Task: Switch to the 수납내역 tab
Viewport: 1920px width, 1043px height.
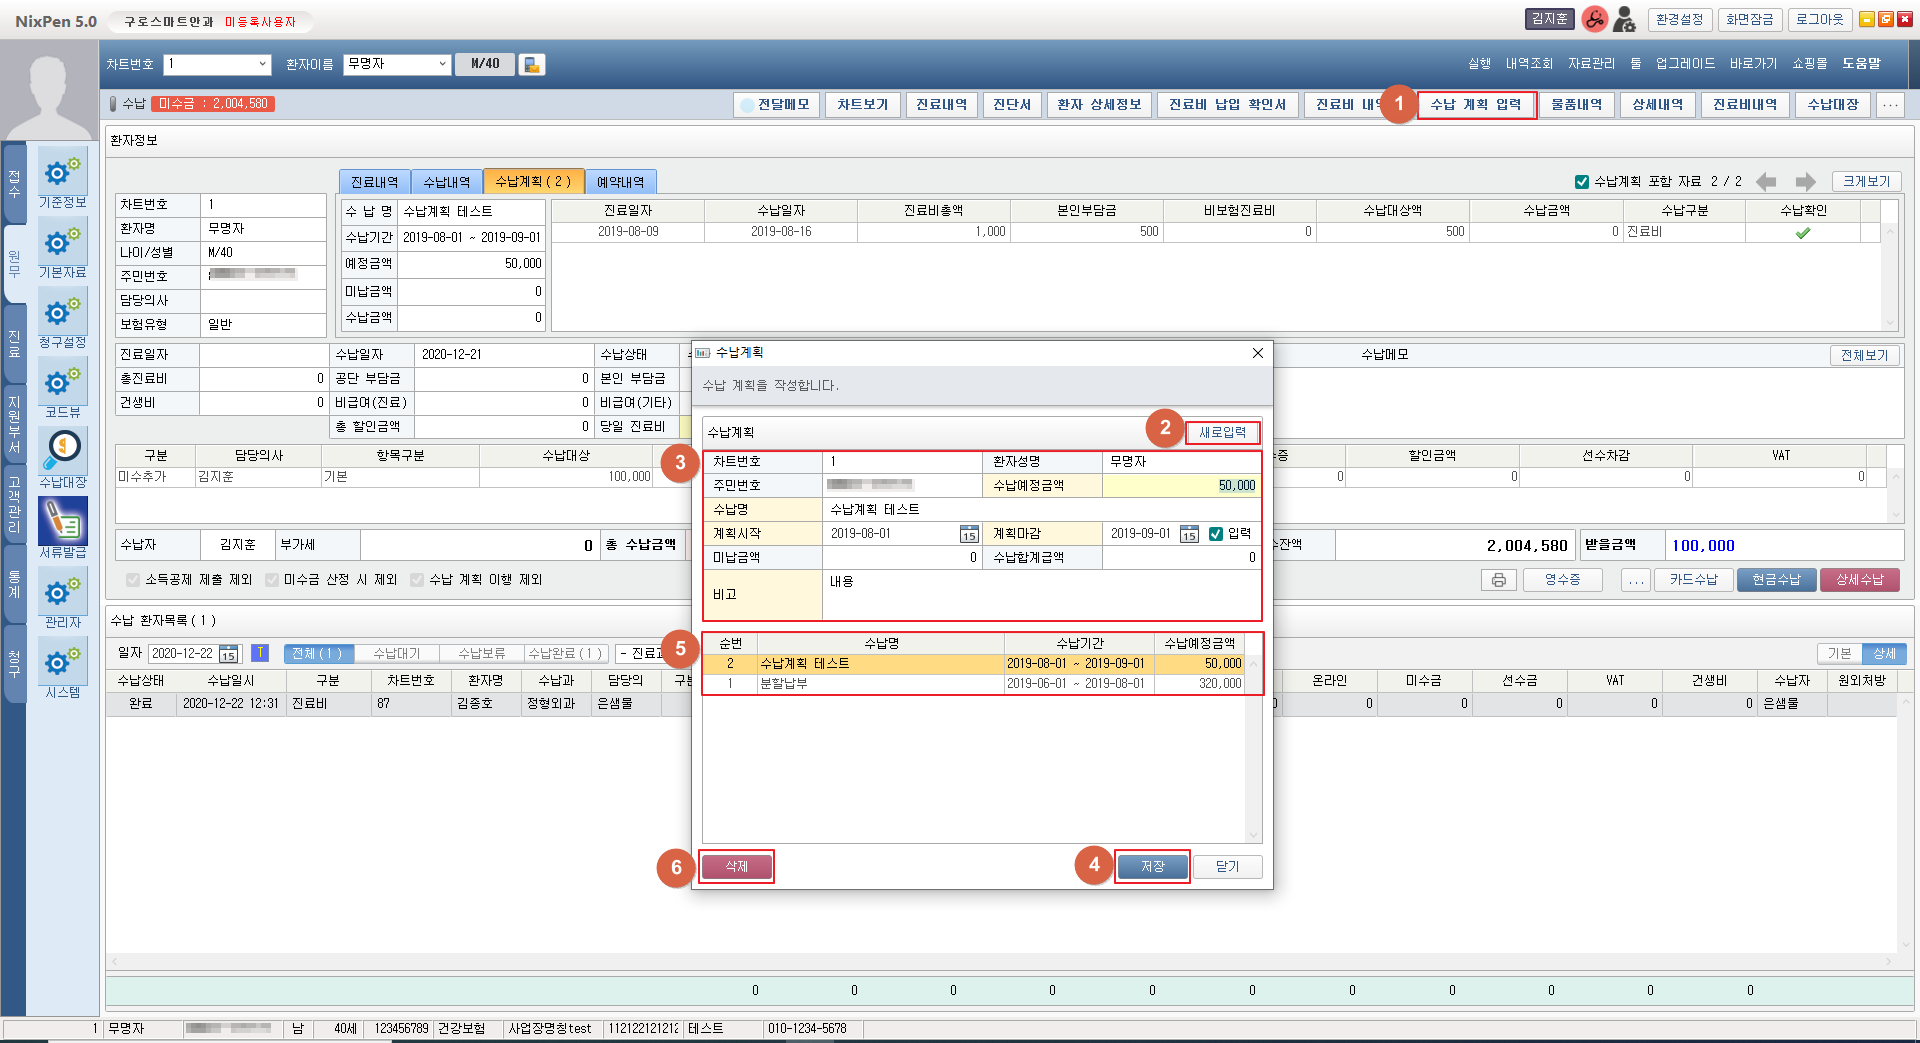Action: pos(446,182)
